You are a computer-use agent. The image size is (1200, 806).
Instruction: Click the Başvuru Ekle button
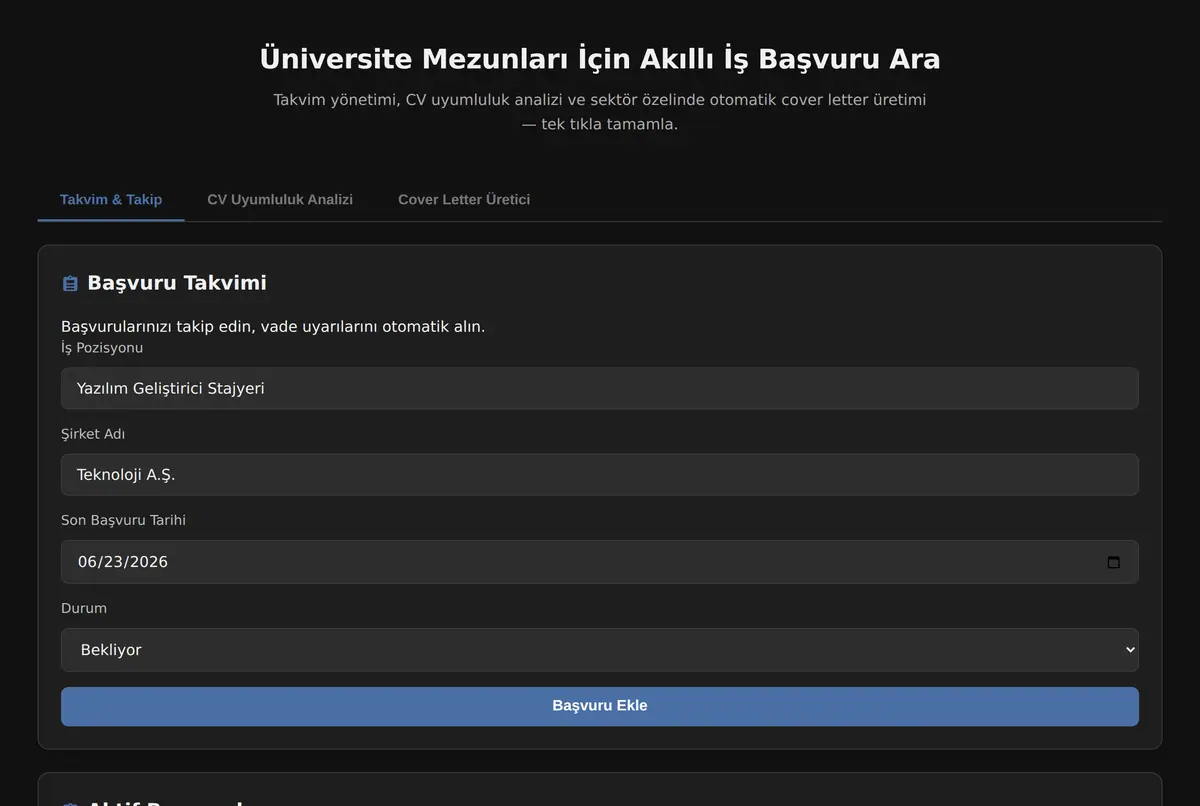point(600,706)
